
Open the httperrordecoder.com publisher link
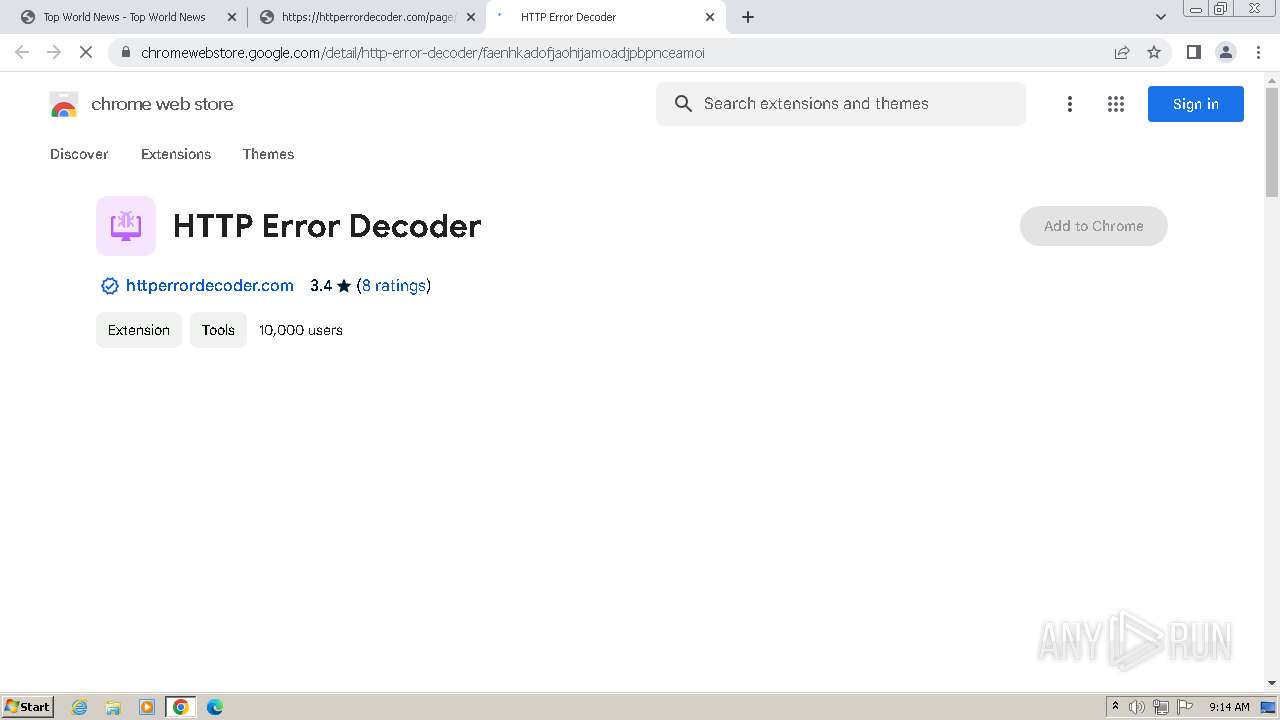tap(210, 286)
